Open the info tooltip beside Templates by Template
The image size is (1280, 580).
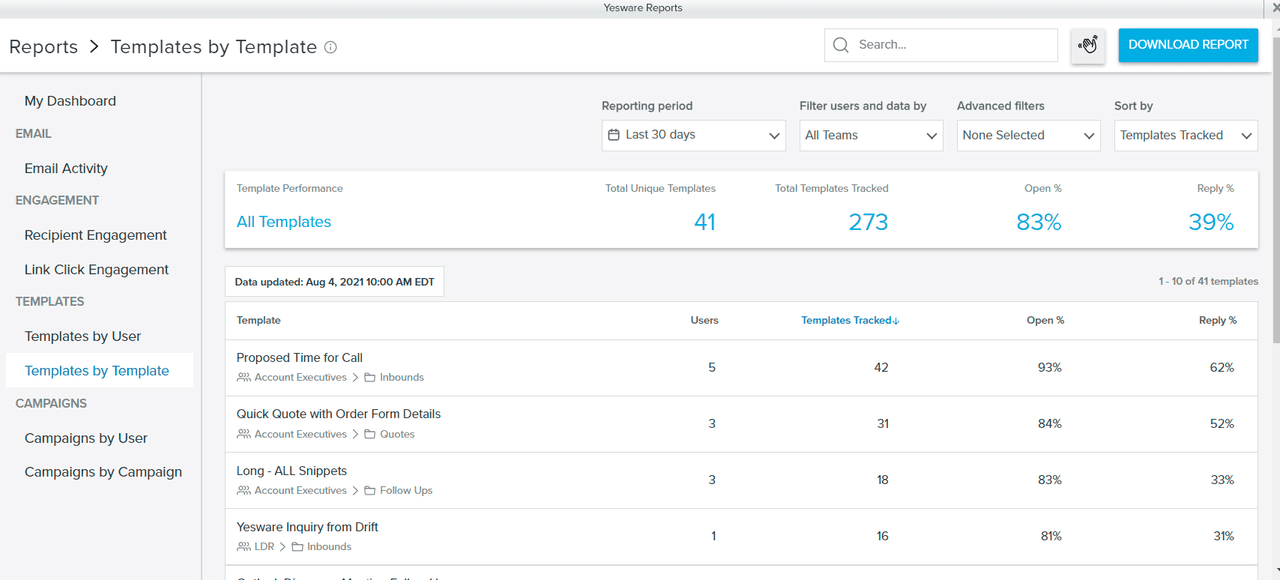[x=329, y=47]
